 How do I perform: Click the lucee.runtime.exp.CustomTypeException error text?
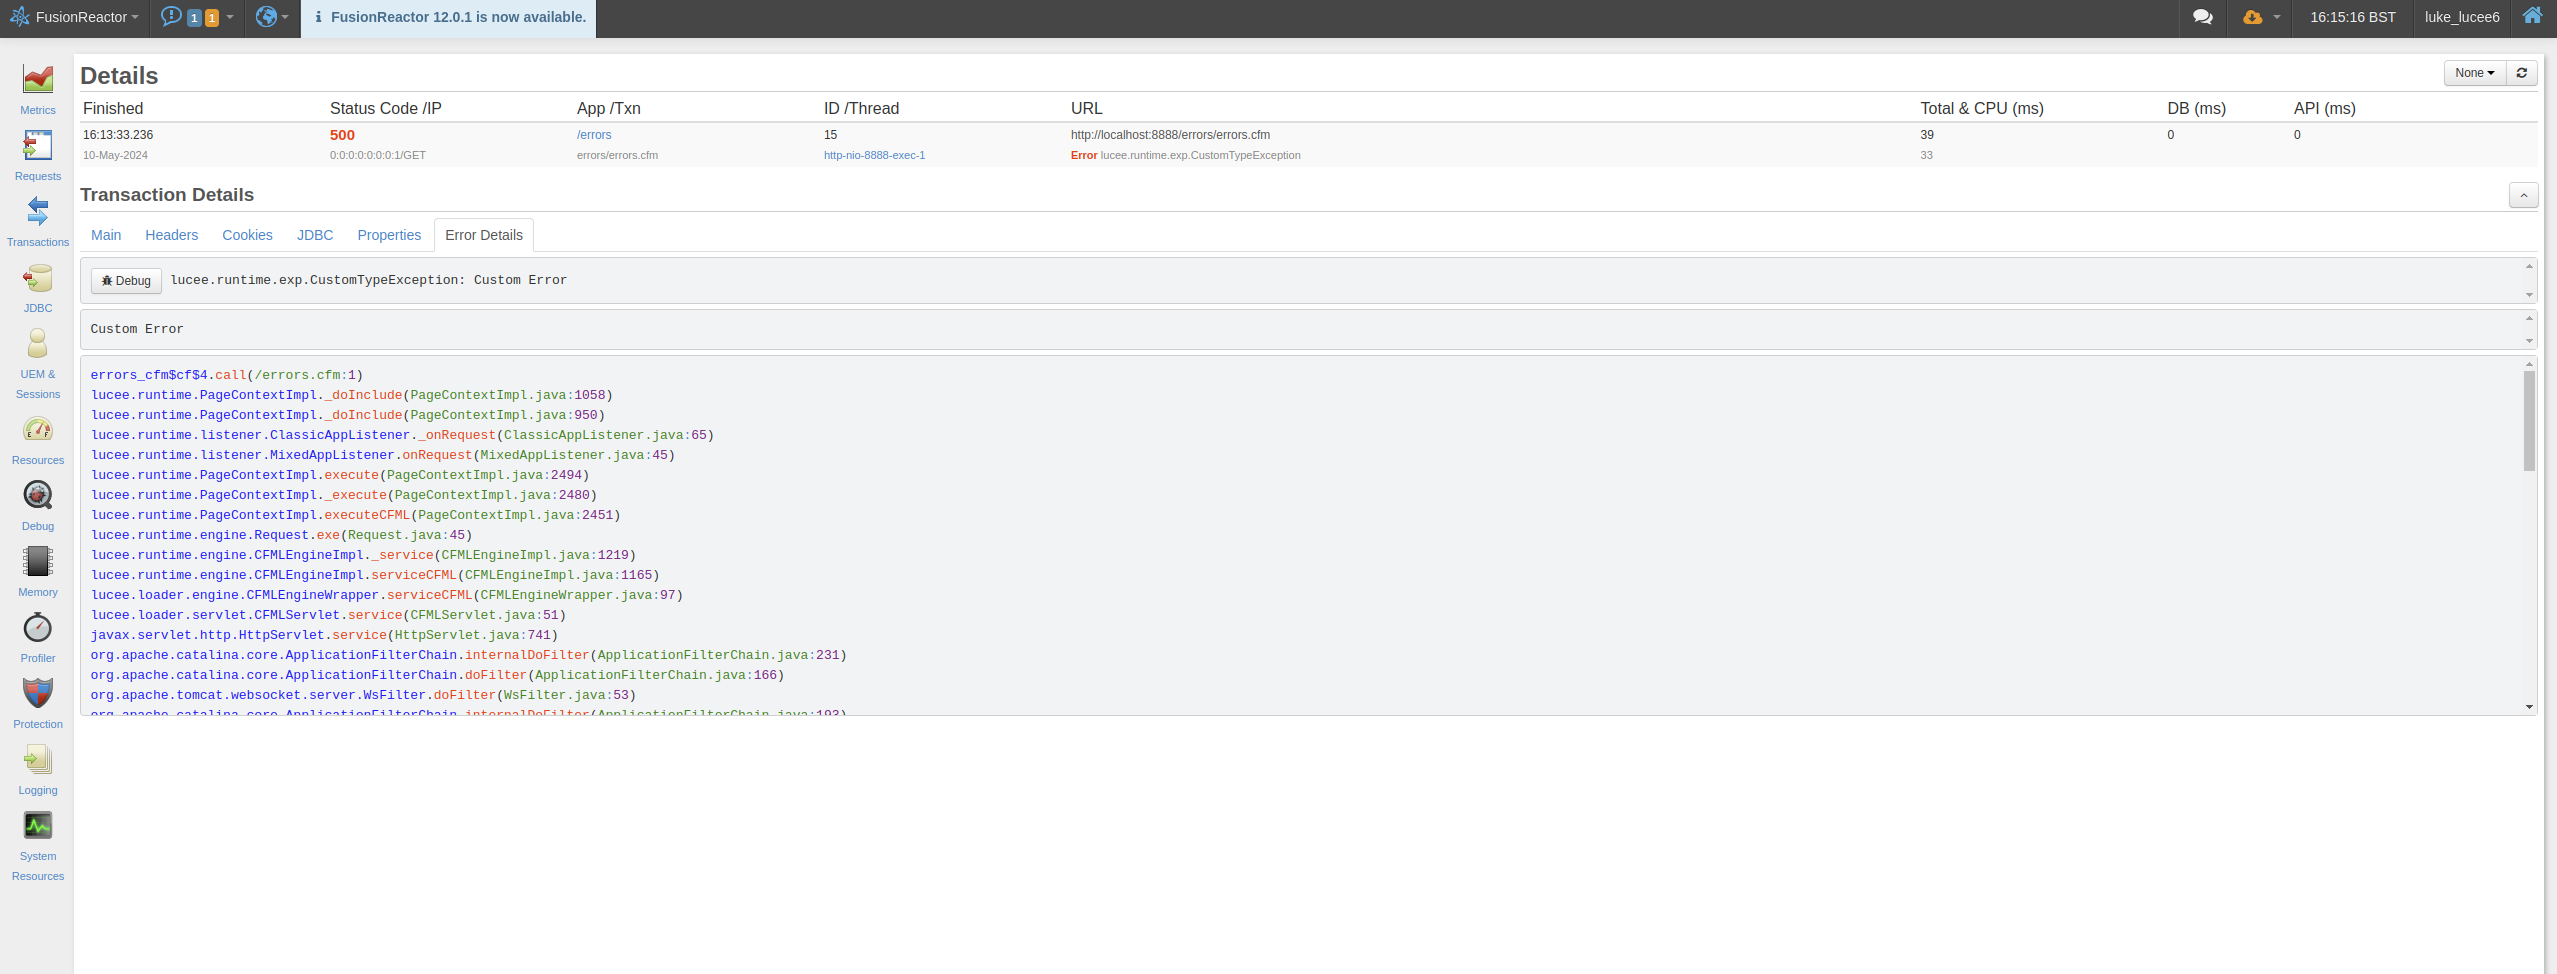[x=1200, y=155]
